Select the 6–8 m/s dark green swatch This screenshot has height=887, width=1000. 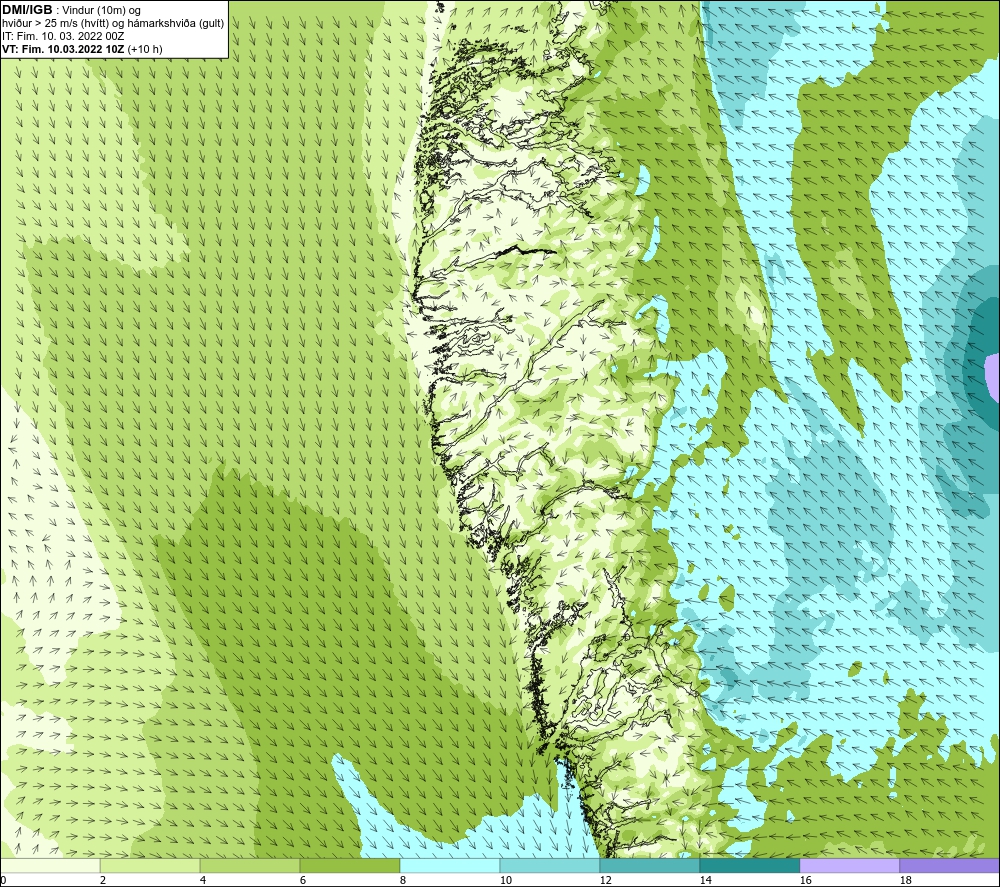(349, 865)
